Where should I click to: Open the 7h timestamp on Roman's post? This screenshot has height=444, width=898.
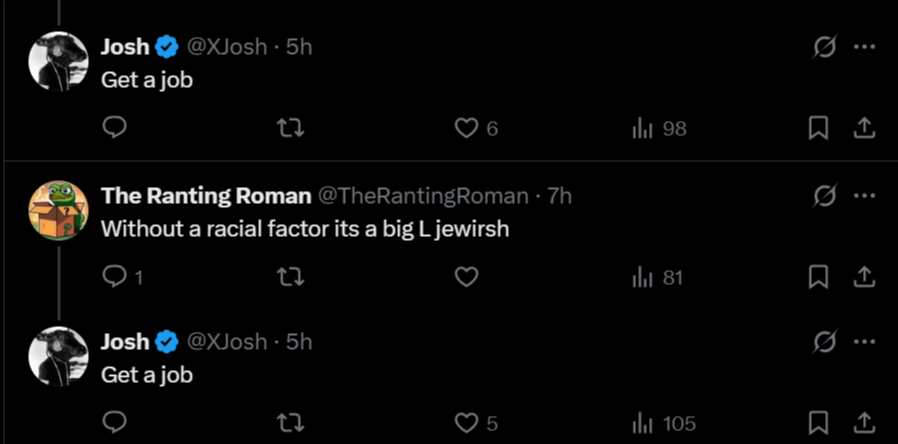point(559,196)
